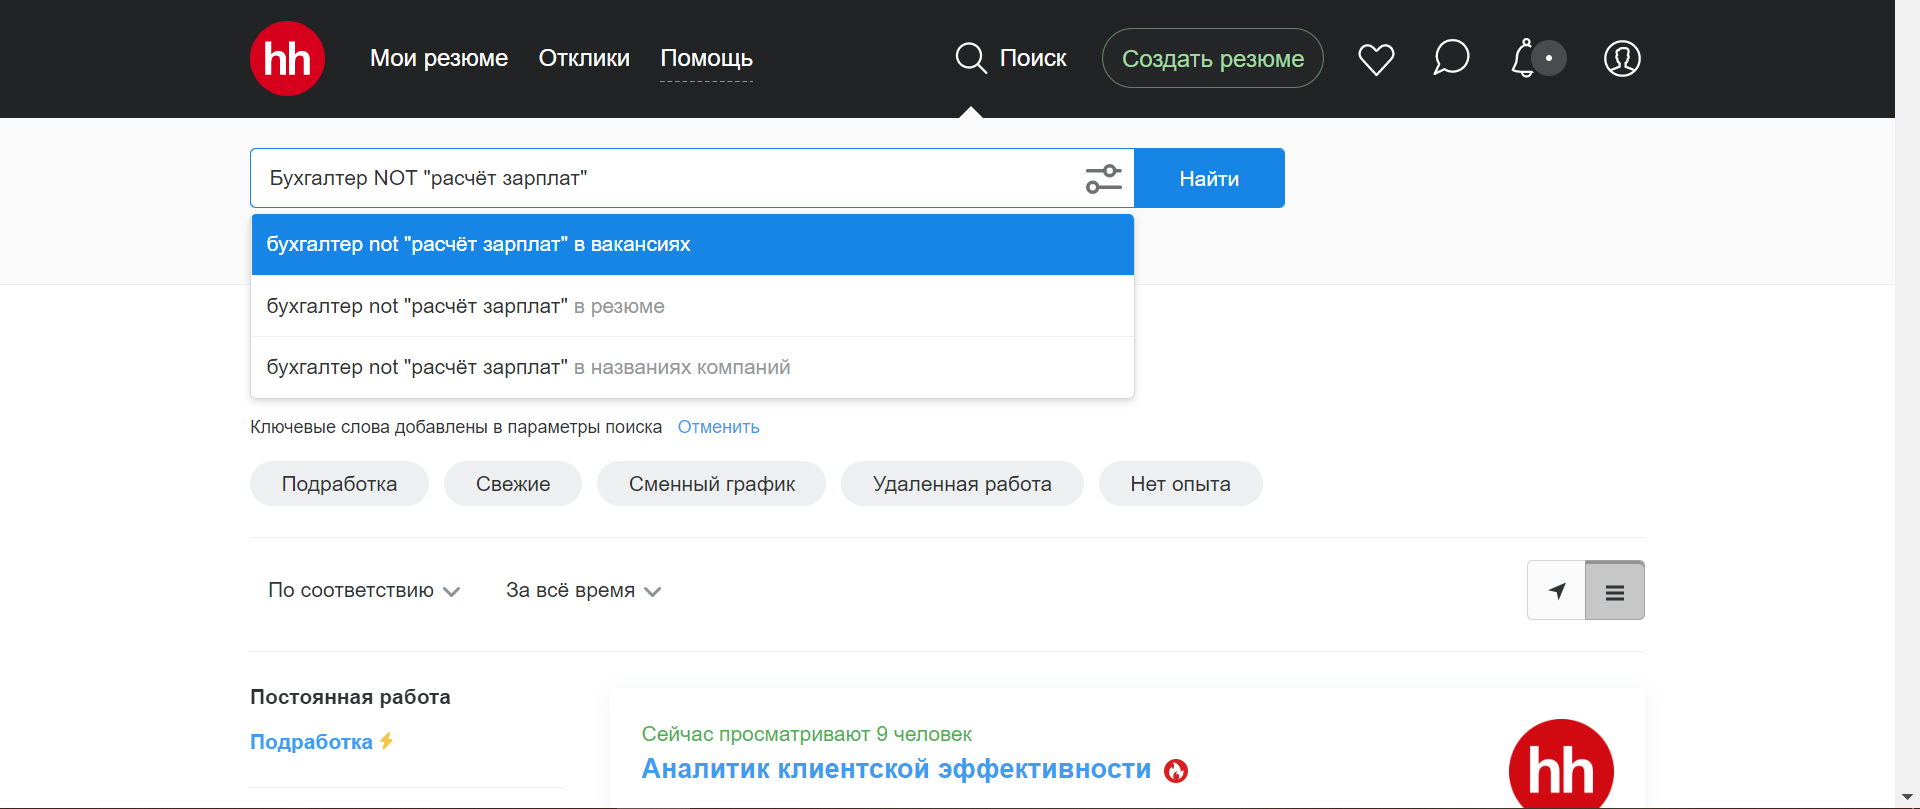Open Аналитик клиентской эффективности vacancy
Viewport: 1920px width, 809px height.
pyautogui.click(x=896, y=769)
